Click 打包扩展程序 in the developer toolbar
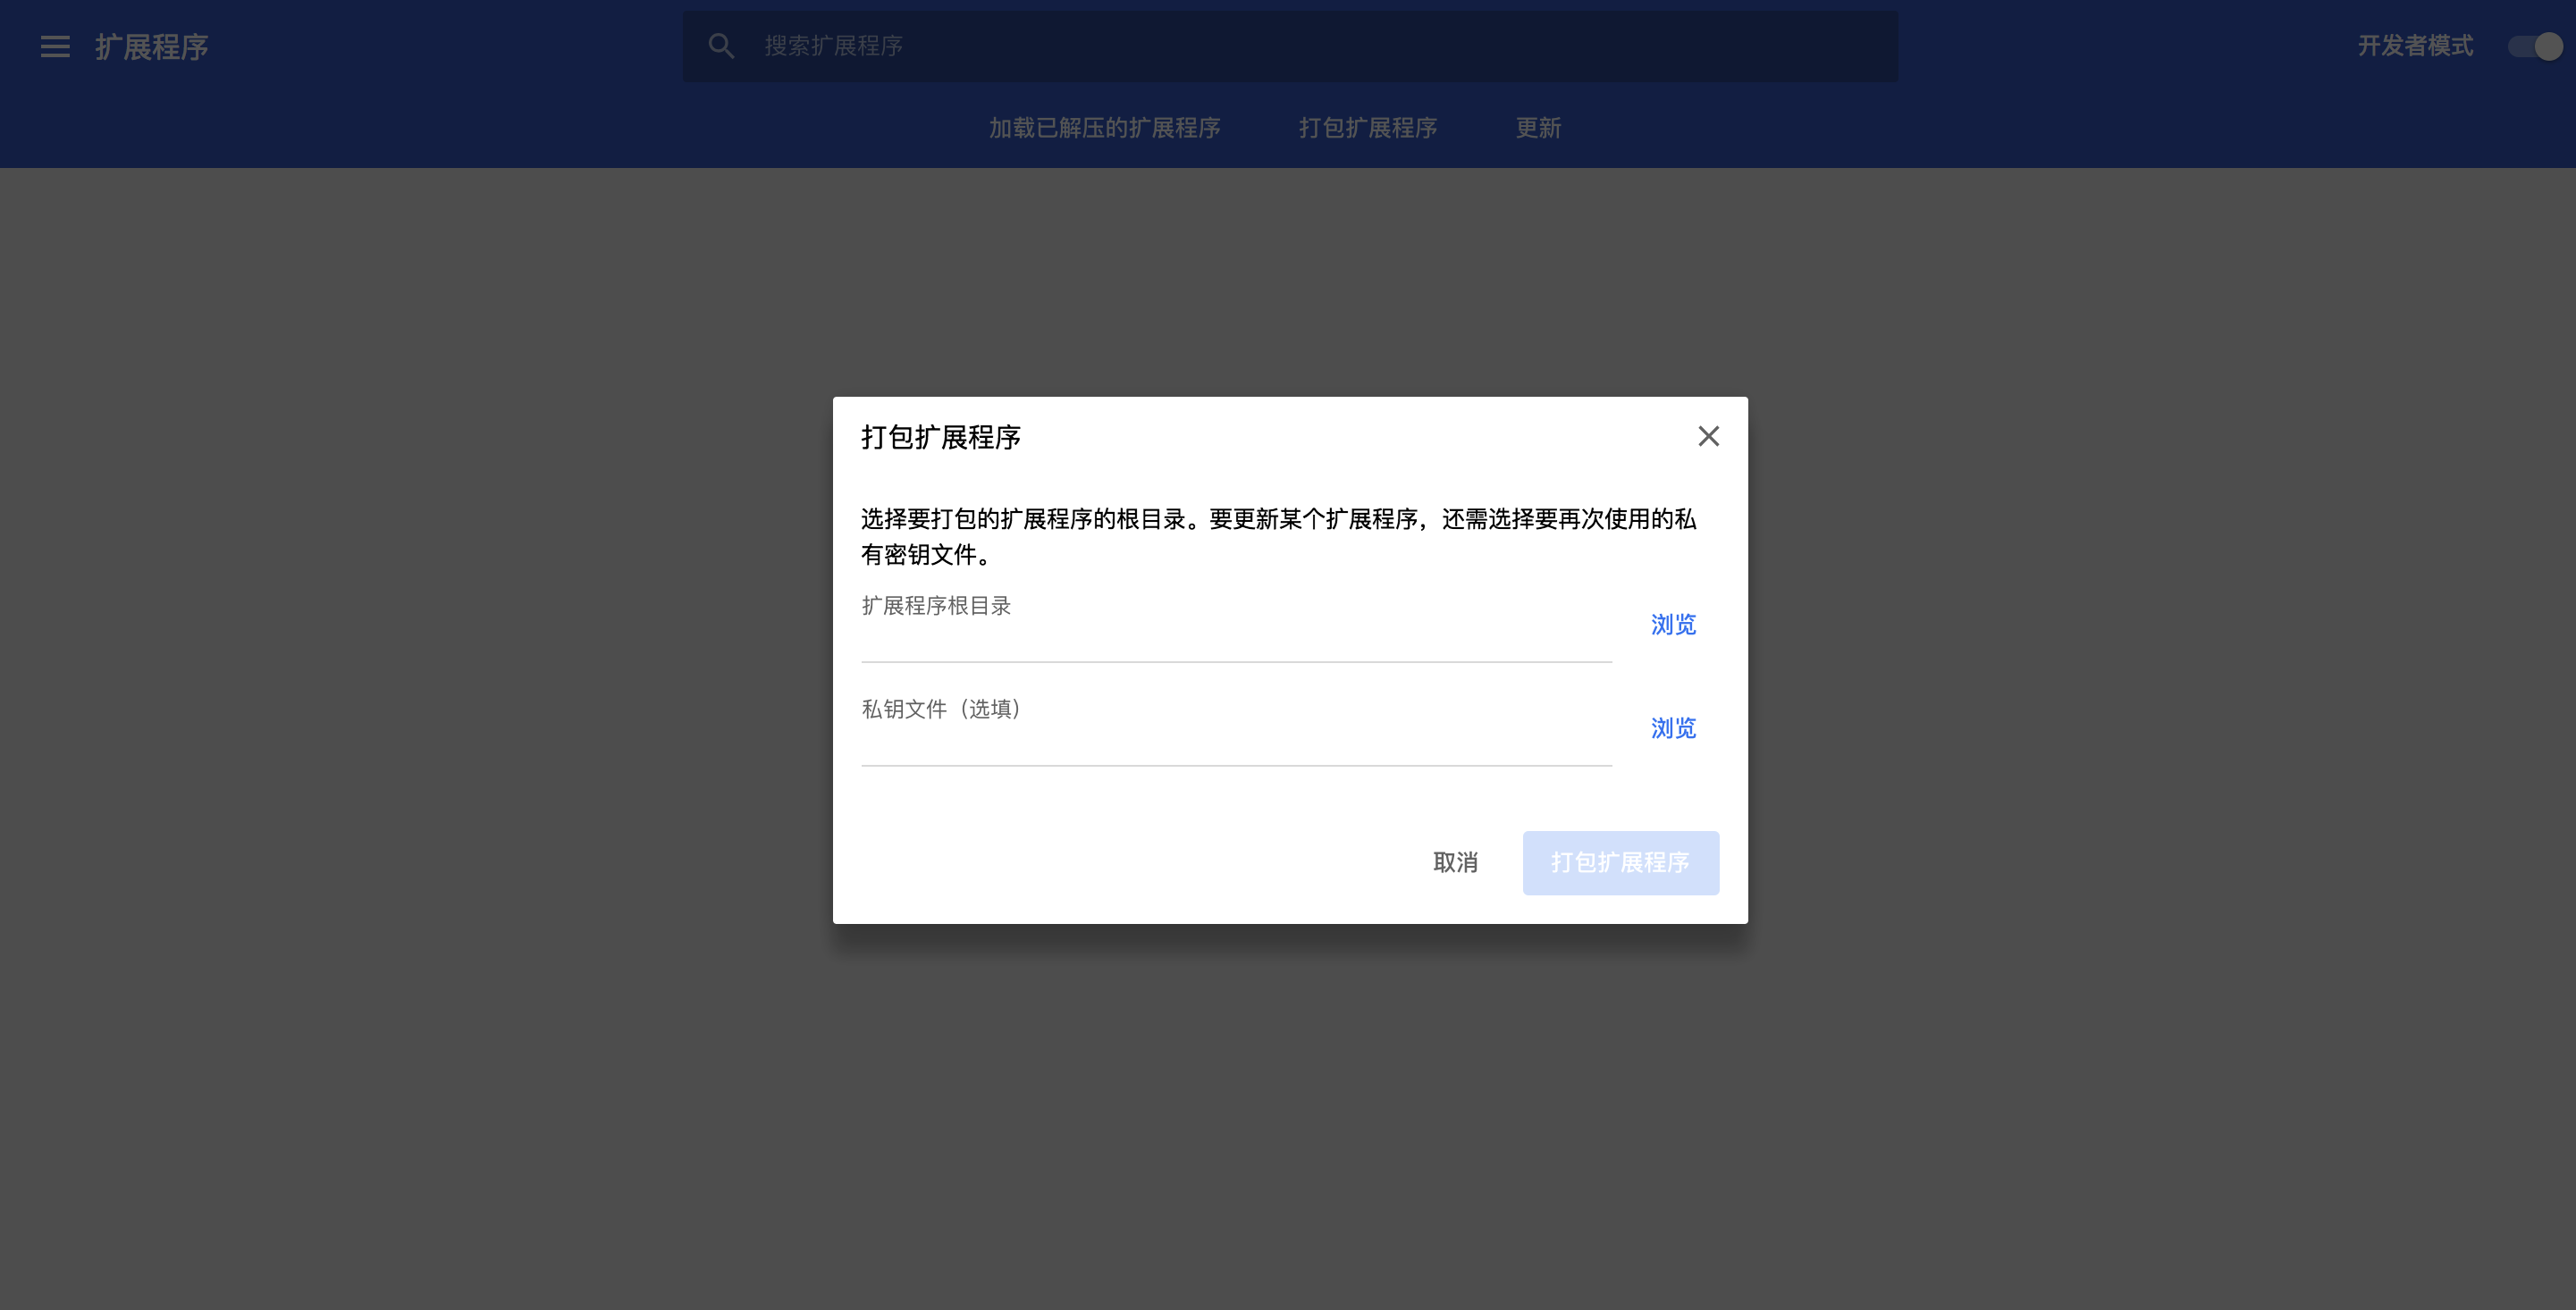This screenshot has height=1310, width=2576. click(x=1367, y=128)
